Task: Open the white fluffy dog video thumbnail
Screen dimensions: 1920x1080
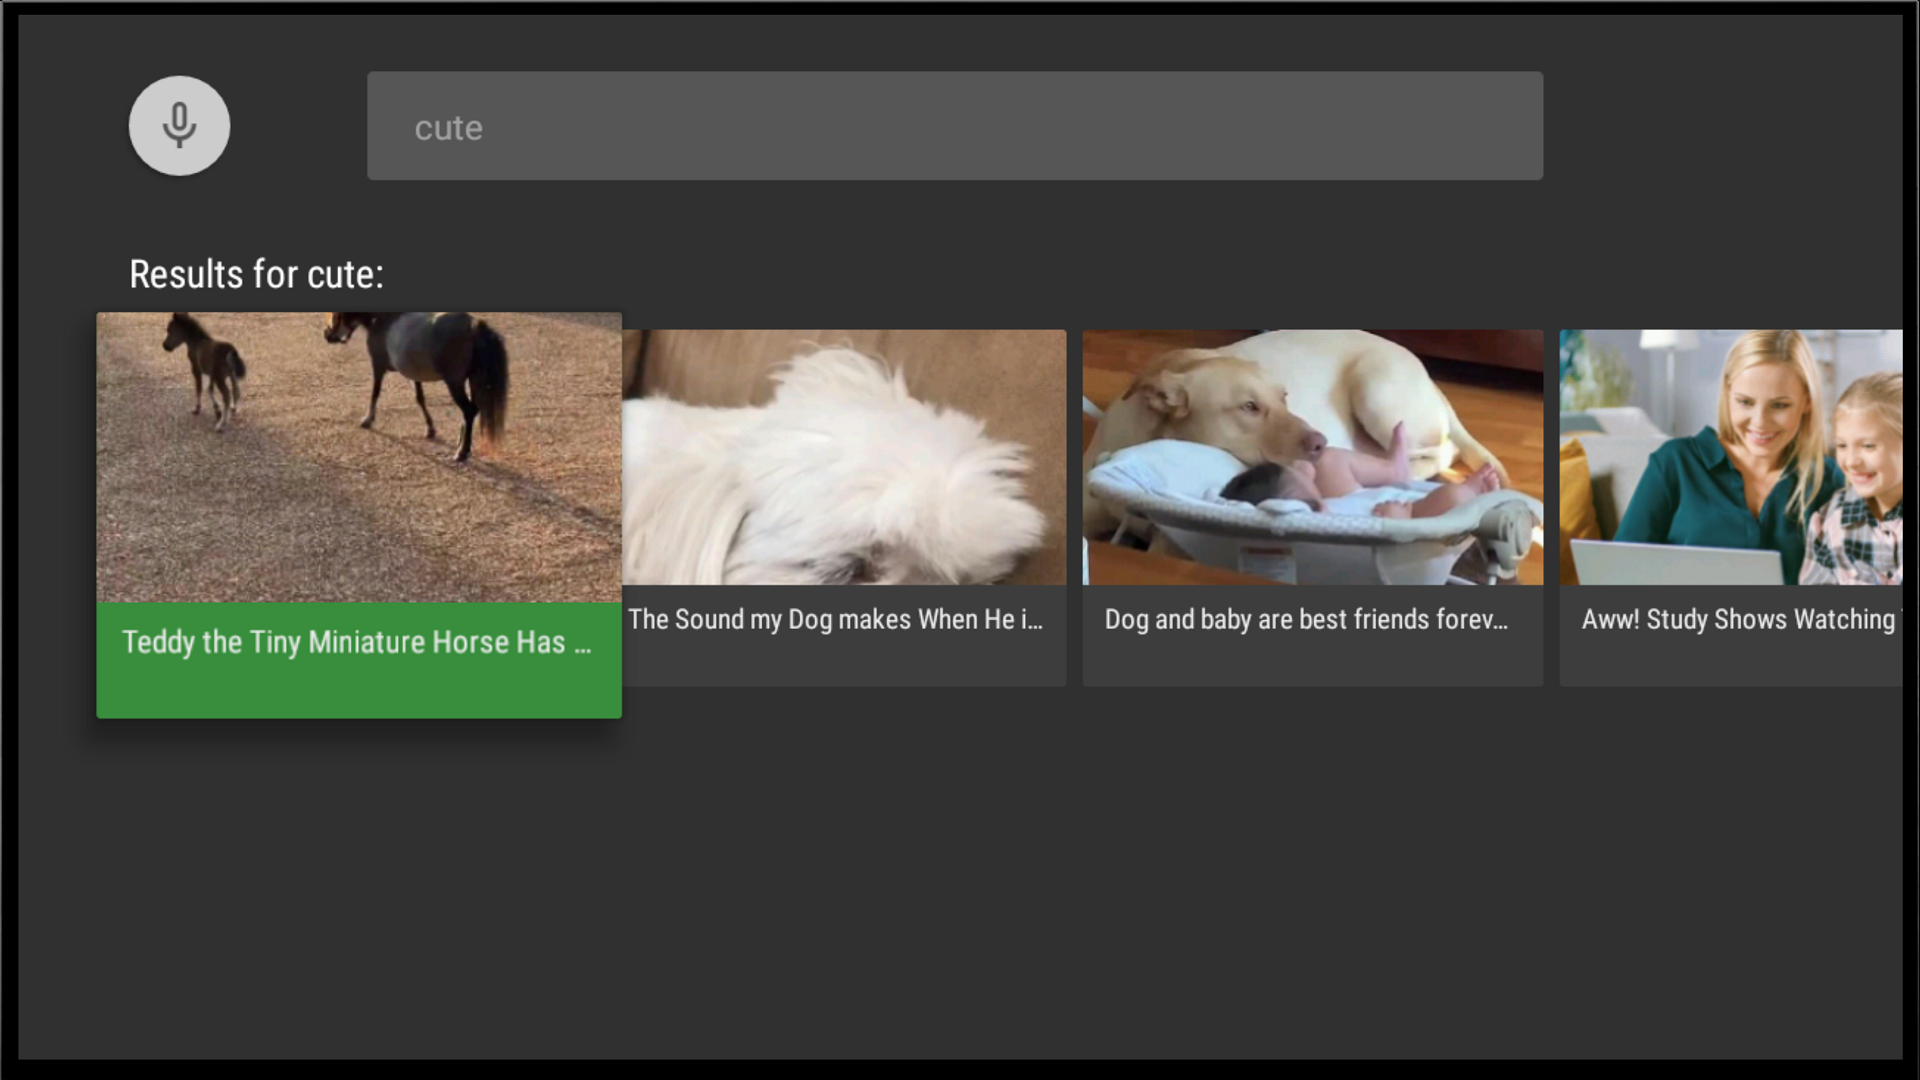Action: click(843, 457)
